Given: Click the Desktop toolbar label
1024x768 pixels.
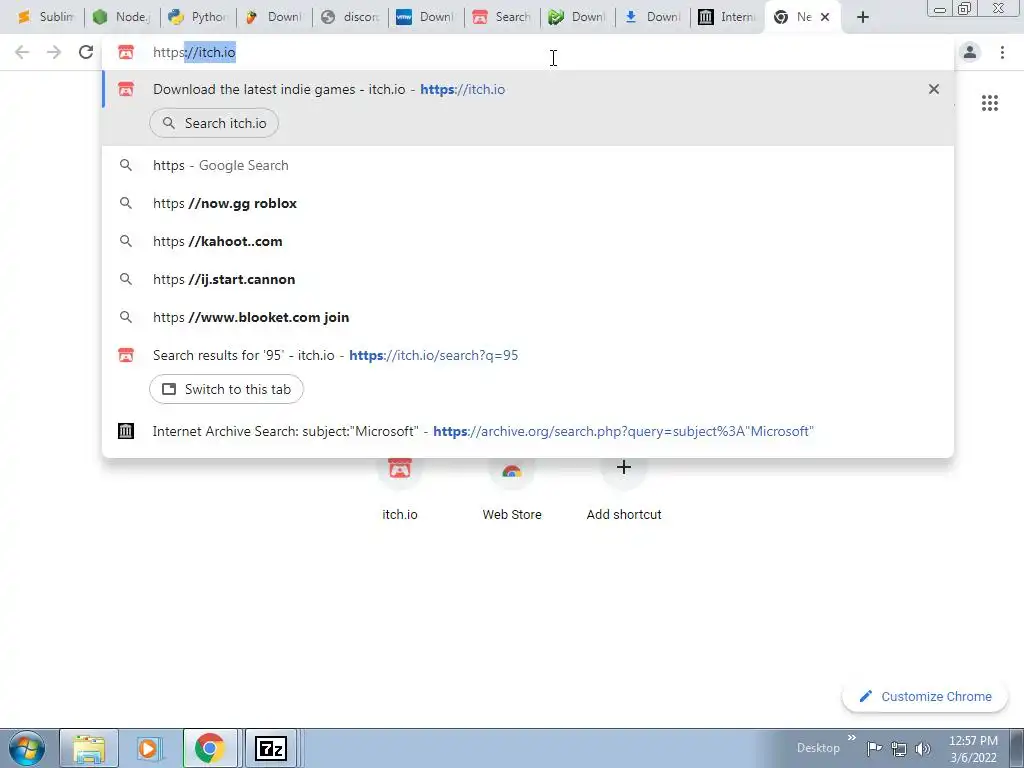Looking at the screenshot, I should [818, 748].
